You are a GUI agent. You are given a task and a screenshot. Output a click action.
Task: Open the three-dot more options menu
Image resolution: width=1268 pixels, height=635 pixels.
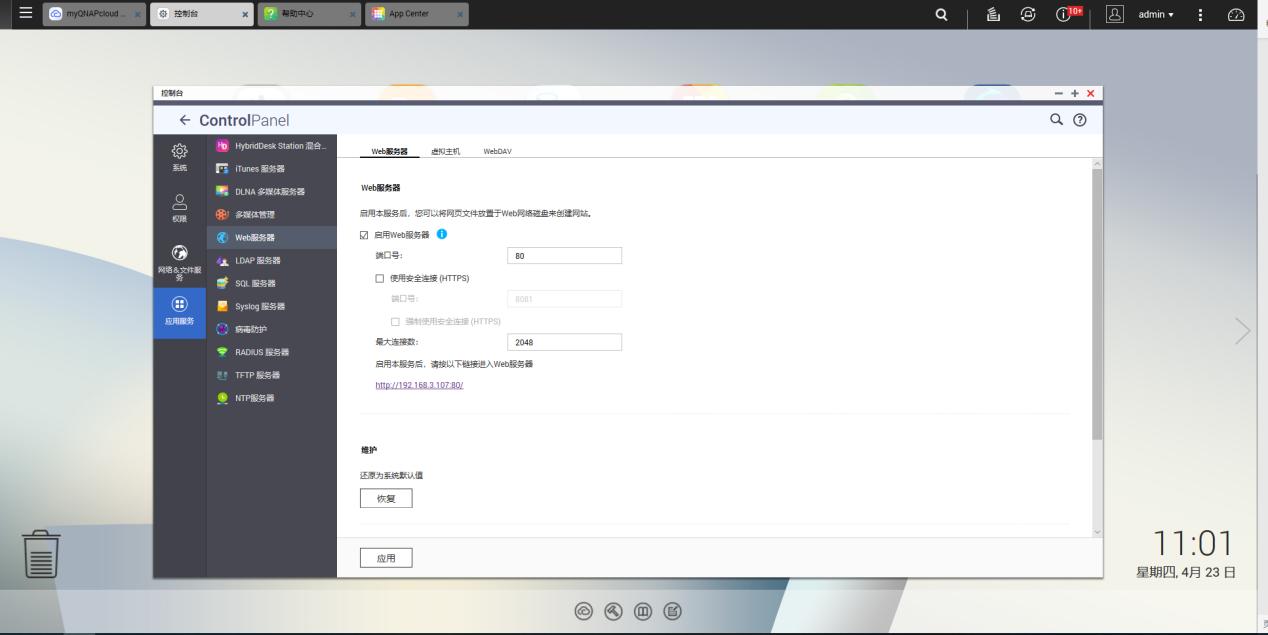pyautogui.click(x=1200, y=14)
